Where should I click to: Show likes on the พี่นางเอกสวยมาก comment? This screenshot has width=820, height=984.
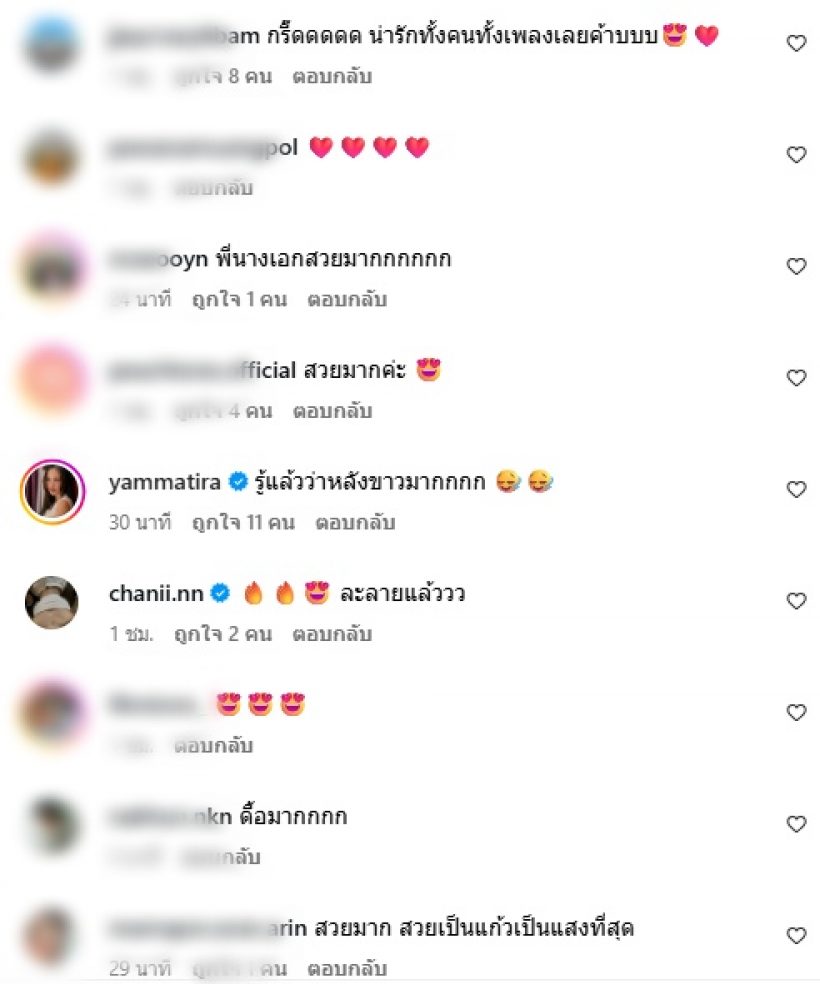[240, 299]
